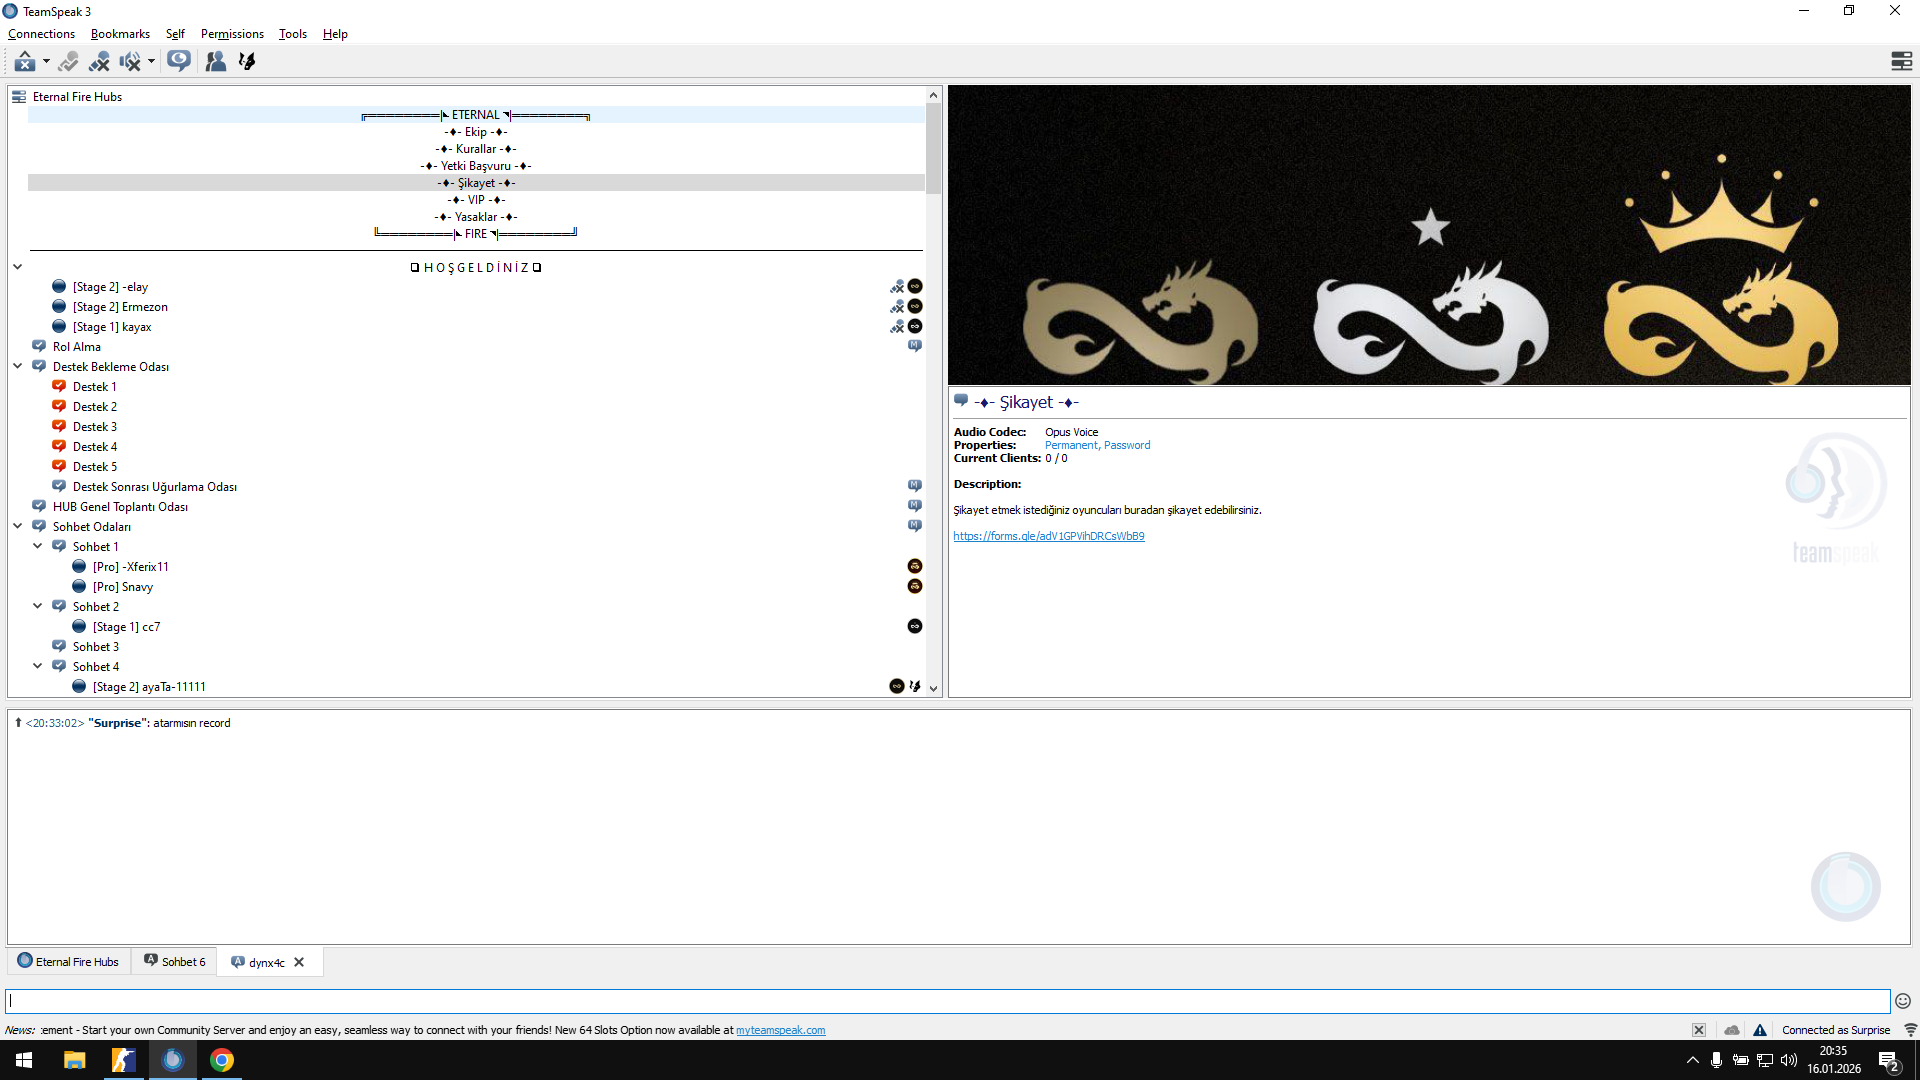Viewport: 1920px width, 1080px height.
Task: Click the wolf icon on ayaTa-11111's row
Action: point(915,687)
